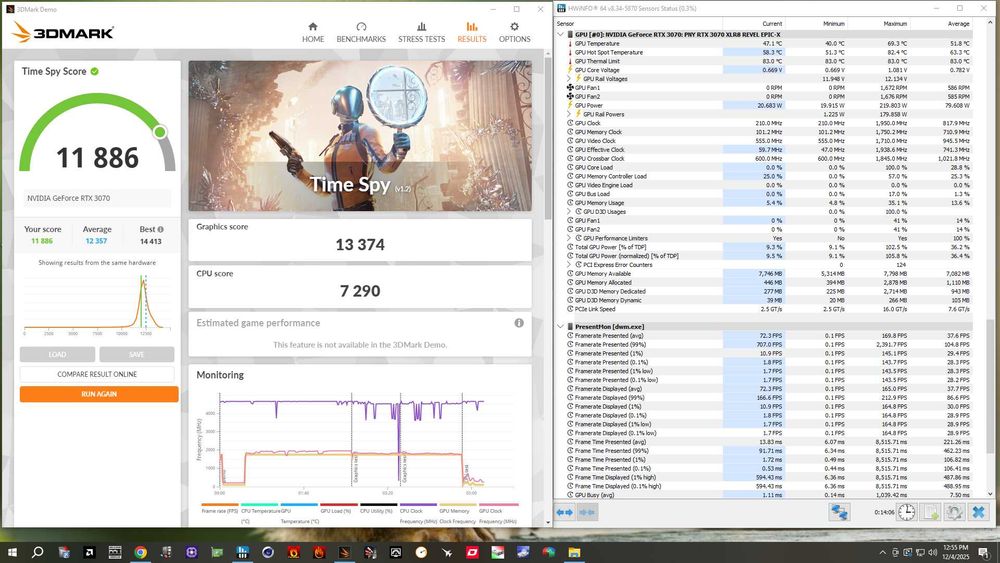Click the HWiNFO expand columns blue arrows button

click(564, 512)
